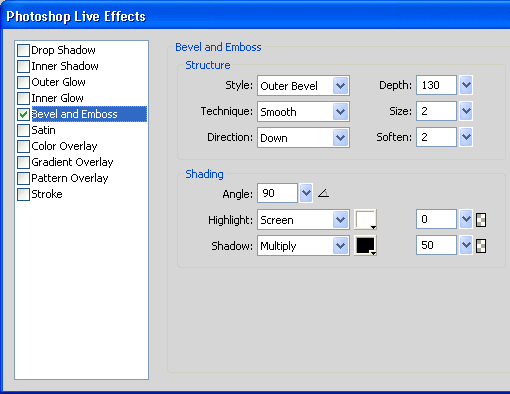
Task: Click the Angle field showing 90
Action: coord(277,193)
